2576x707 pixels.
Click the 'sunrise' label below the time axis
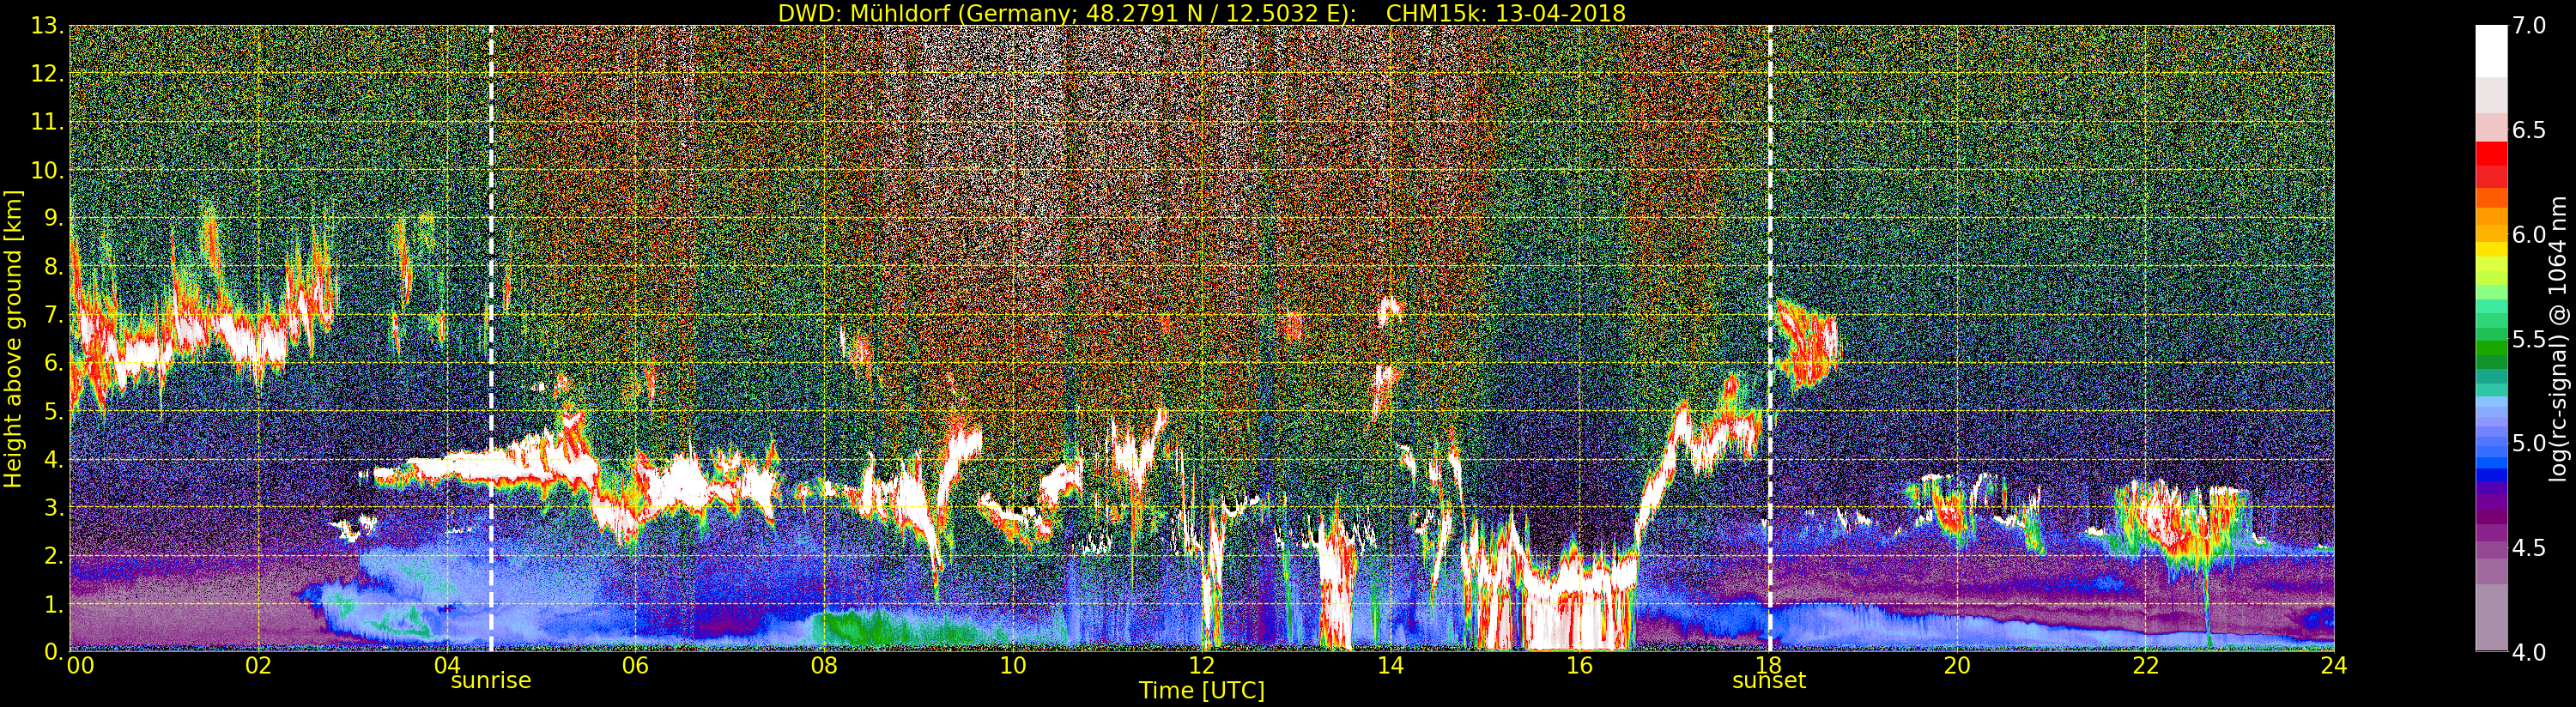pos(491,681)
